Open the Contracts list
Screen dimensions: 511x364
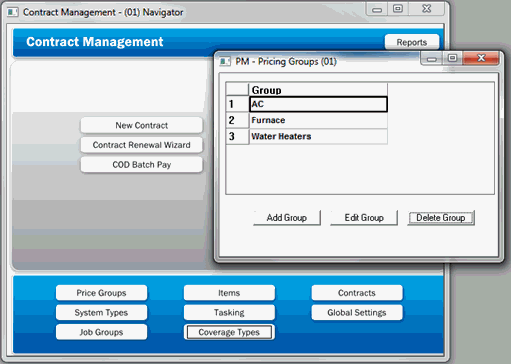pos(357,293)
